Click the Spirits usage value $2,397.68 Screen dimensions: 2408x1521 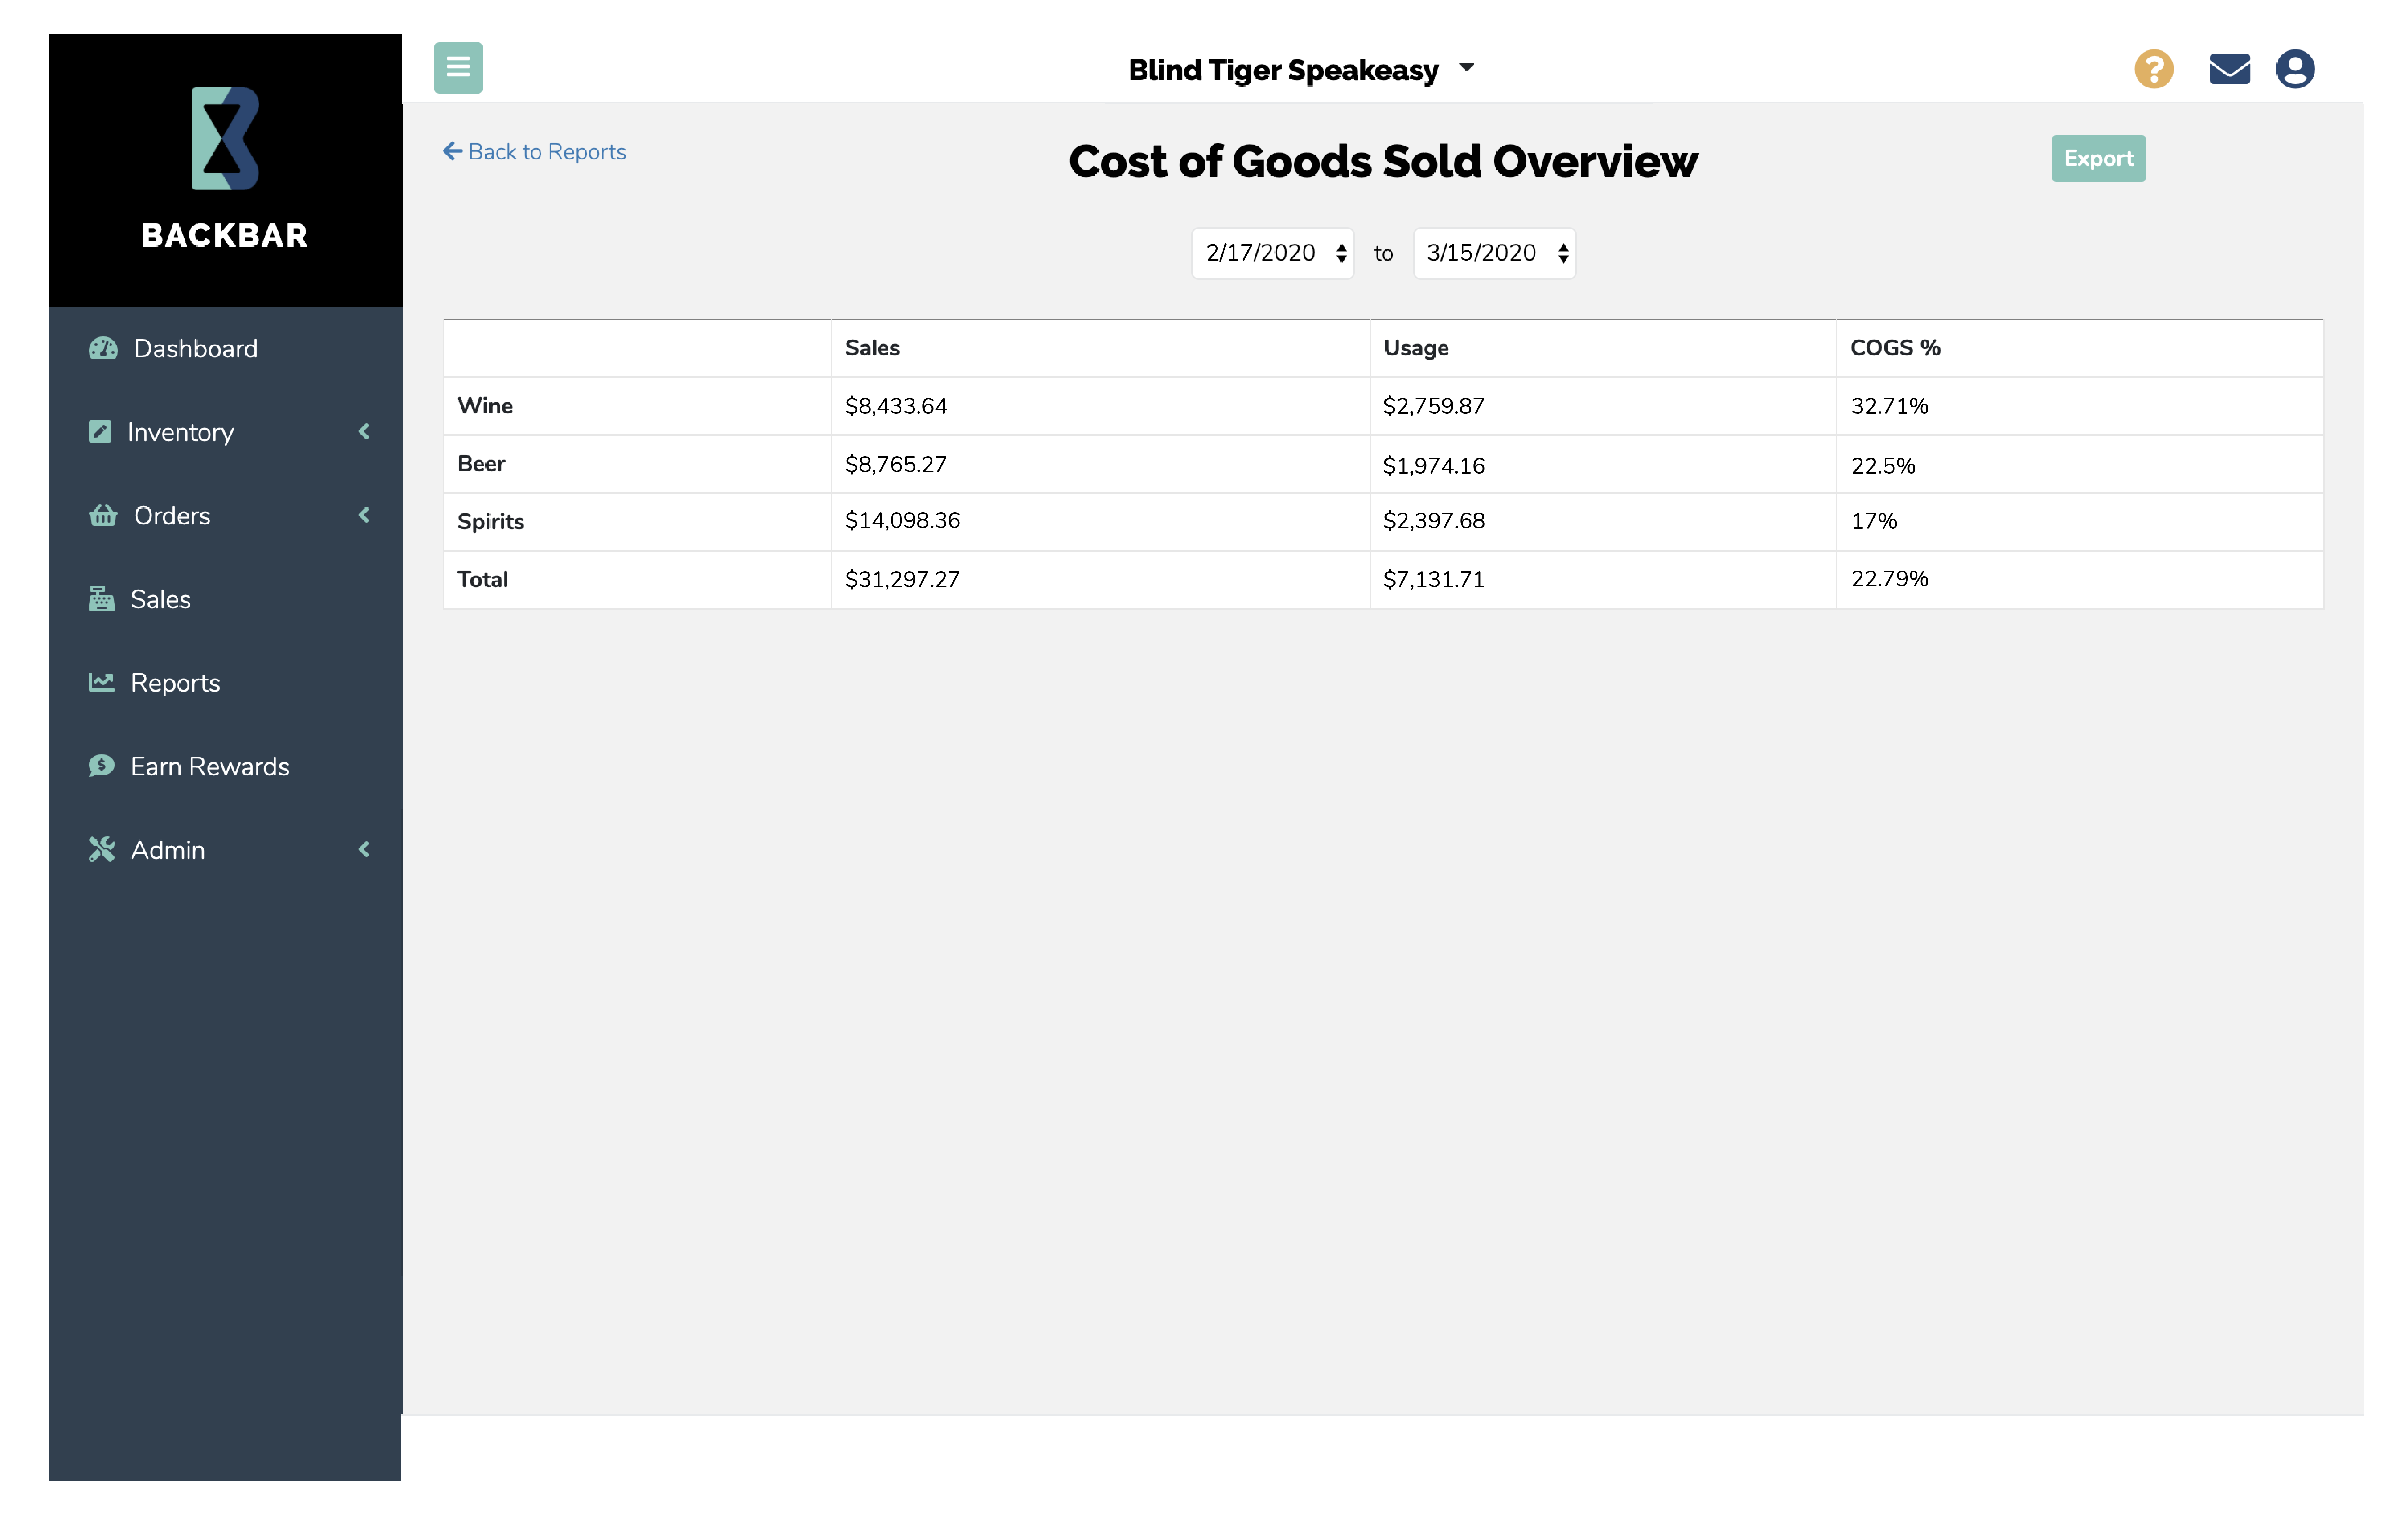tap(1434, 521)
